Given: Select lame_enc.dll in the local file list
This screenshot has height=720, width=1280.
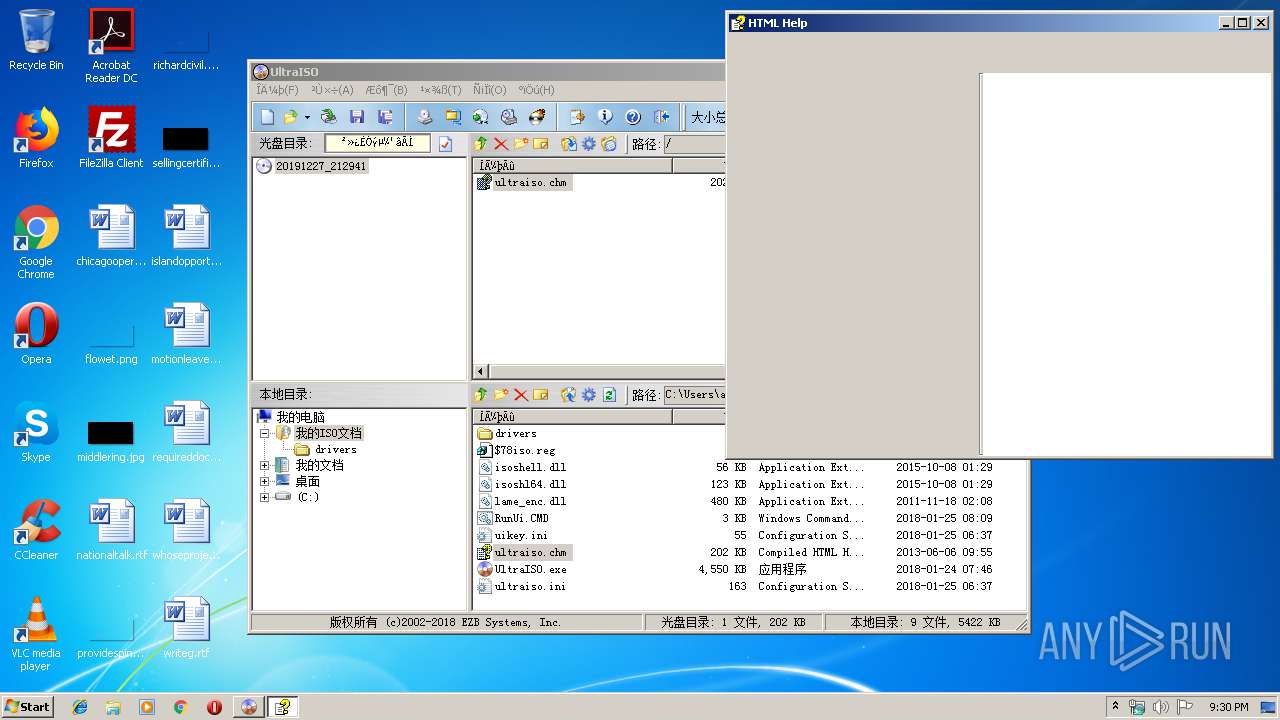Looking at the screenshot, I should [530, 502].
